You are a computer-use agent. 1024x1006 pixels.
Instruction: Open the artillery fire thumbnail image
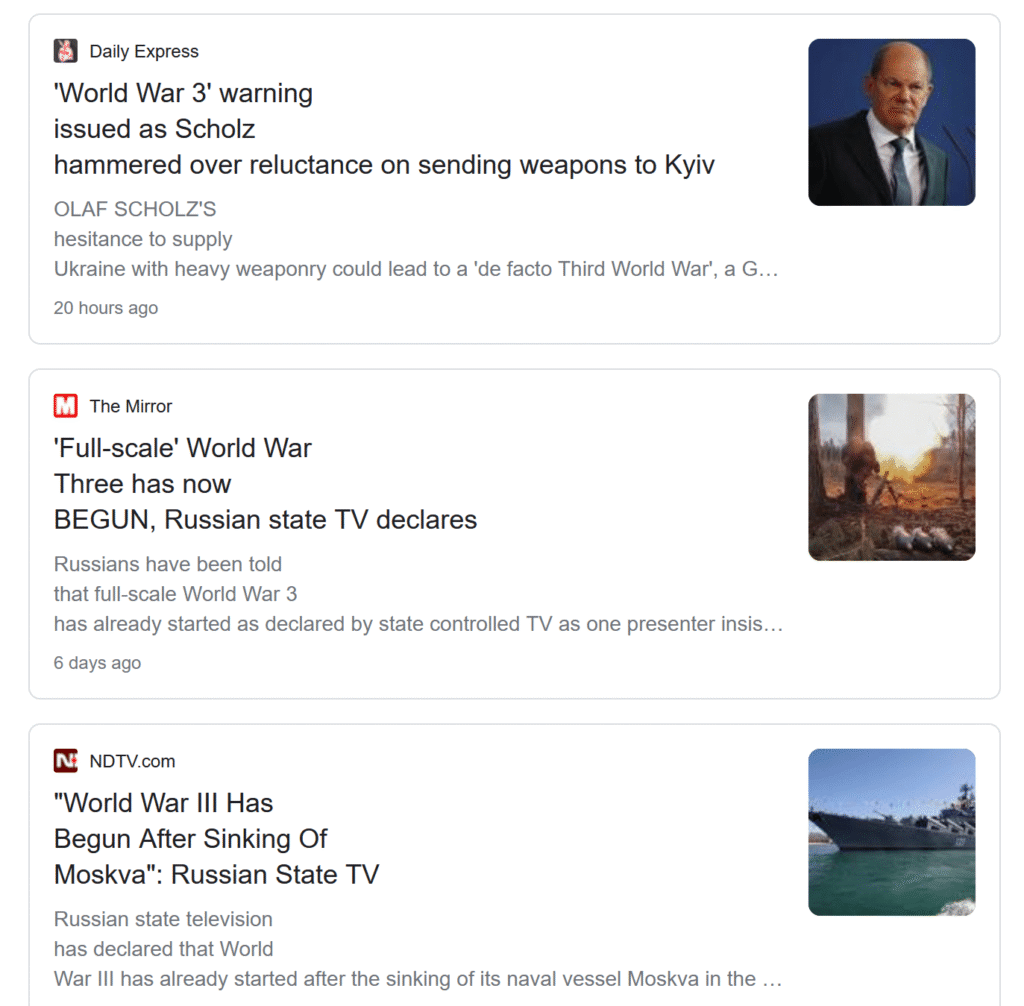click(891, 477)
